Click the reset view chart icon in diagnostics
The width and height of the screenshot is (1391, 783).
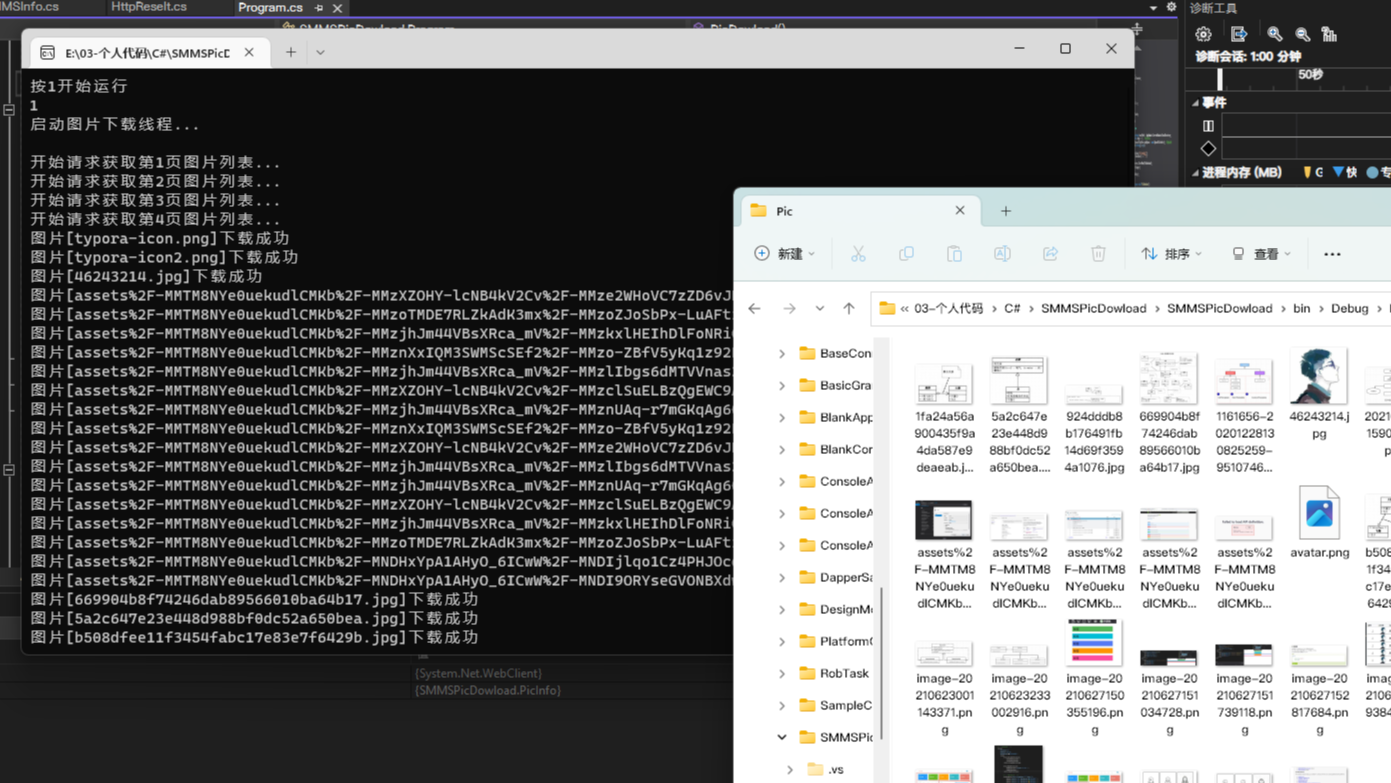1329,34
